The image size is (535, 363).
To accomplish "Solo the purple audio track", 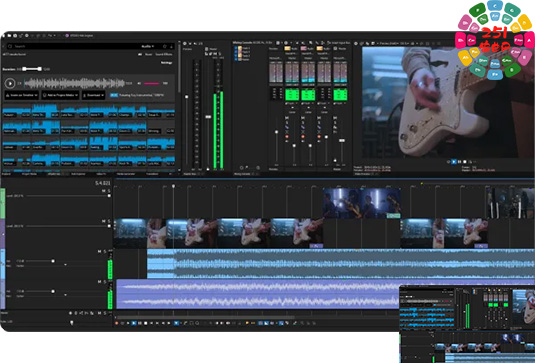I will pos(104,282).
